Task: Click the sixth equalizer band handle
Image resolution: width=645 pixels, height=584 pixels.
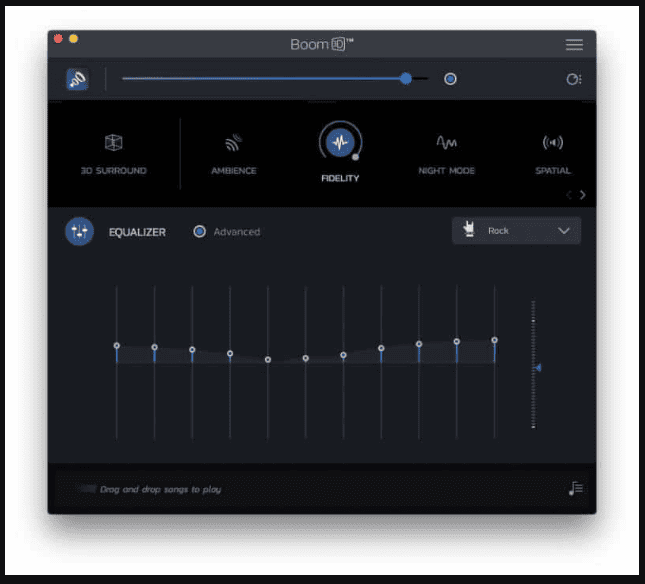Action: (x=306, y=358)
